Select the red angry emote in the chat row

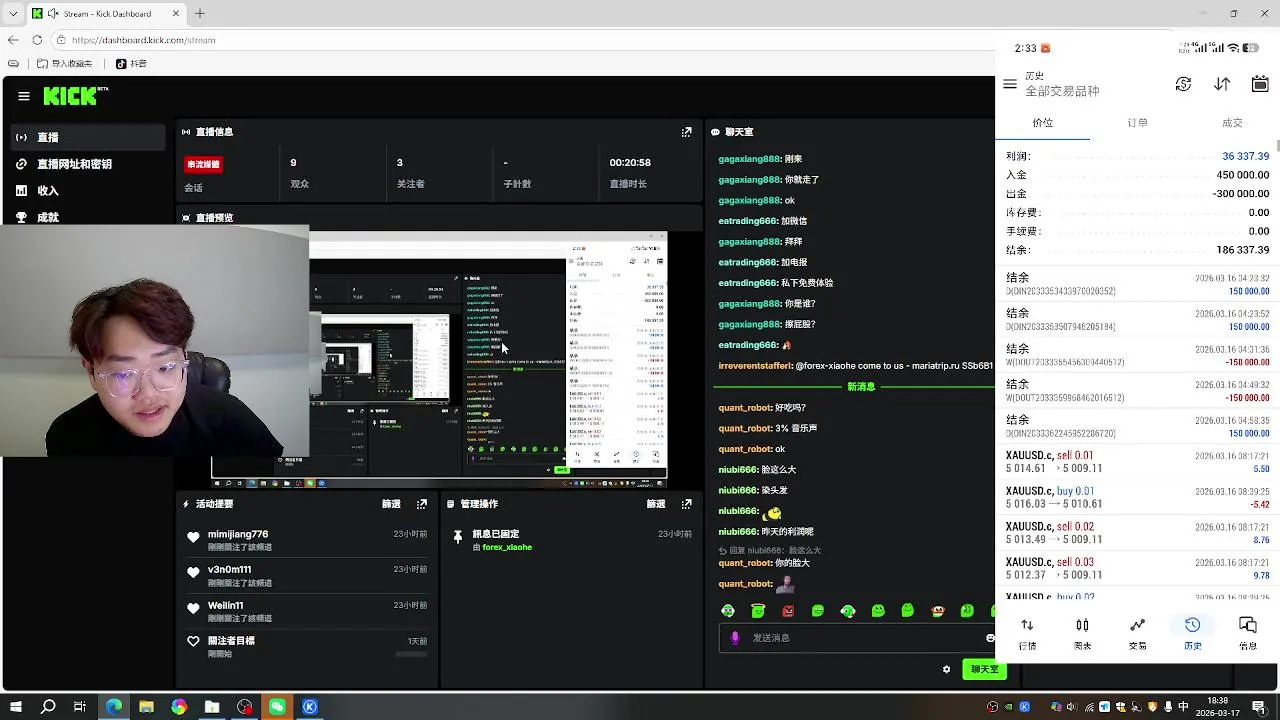[x=788, y=611]
